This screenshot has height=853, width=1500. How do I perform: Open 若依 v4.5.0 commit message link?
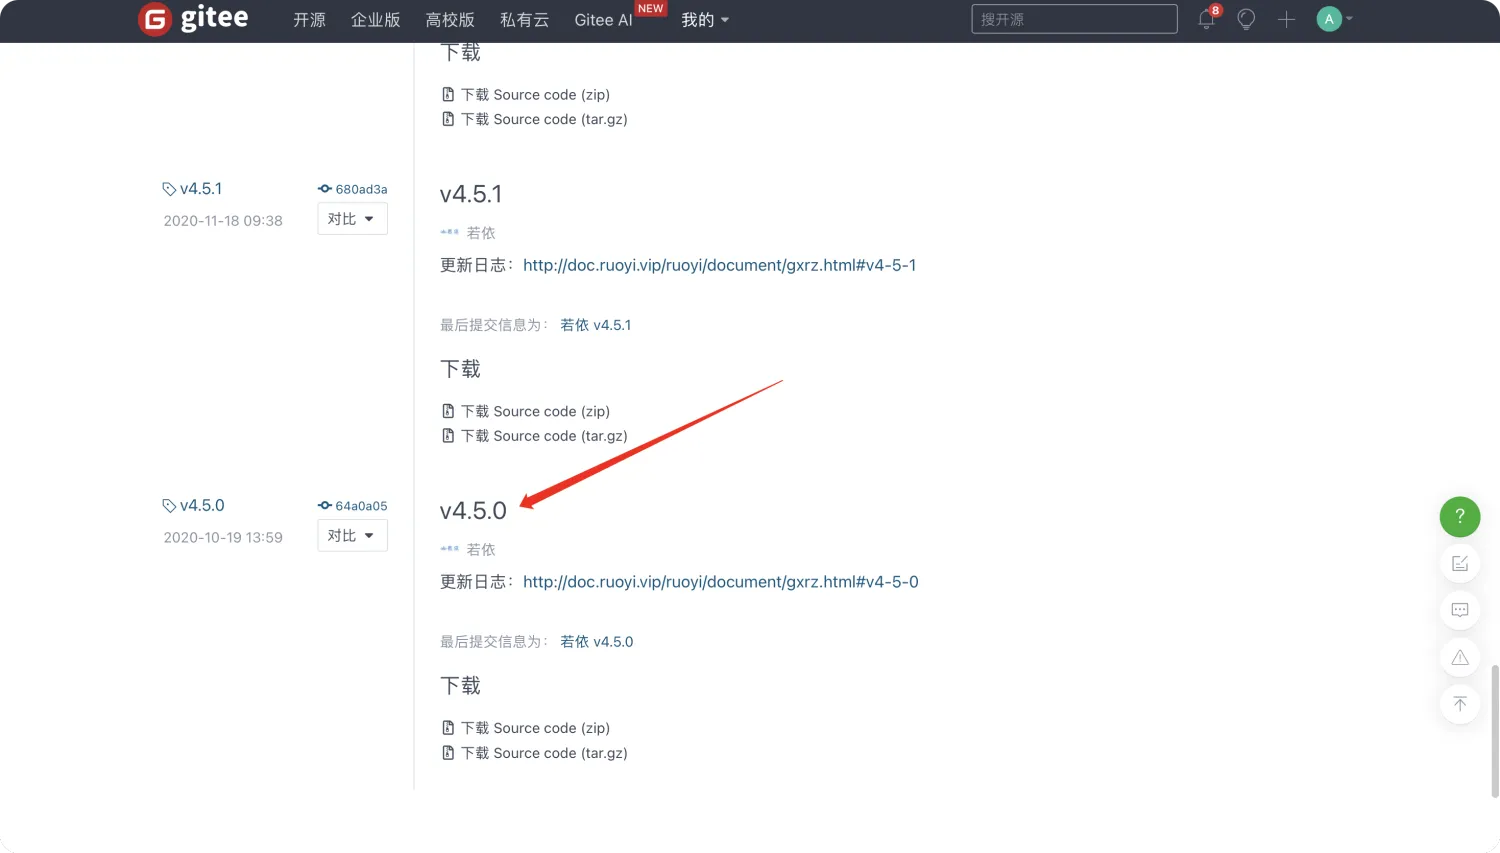point(597,642)
